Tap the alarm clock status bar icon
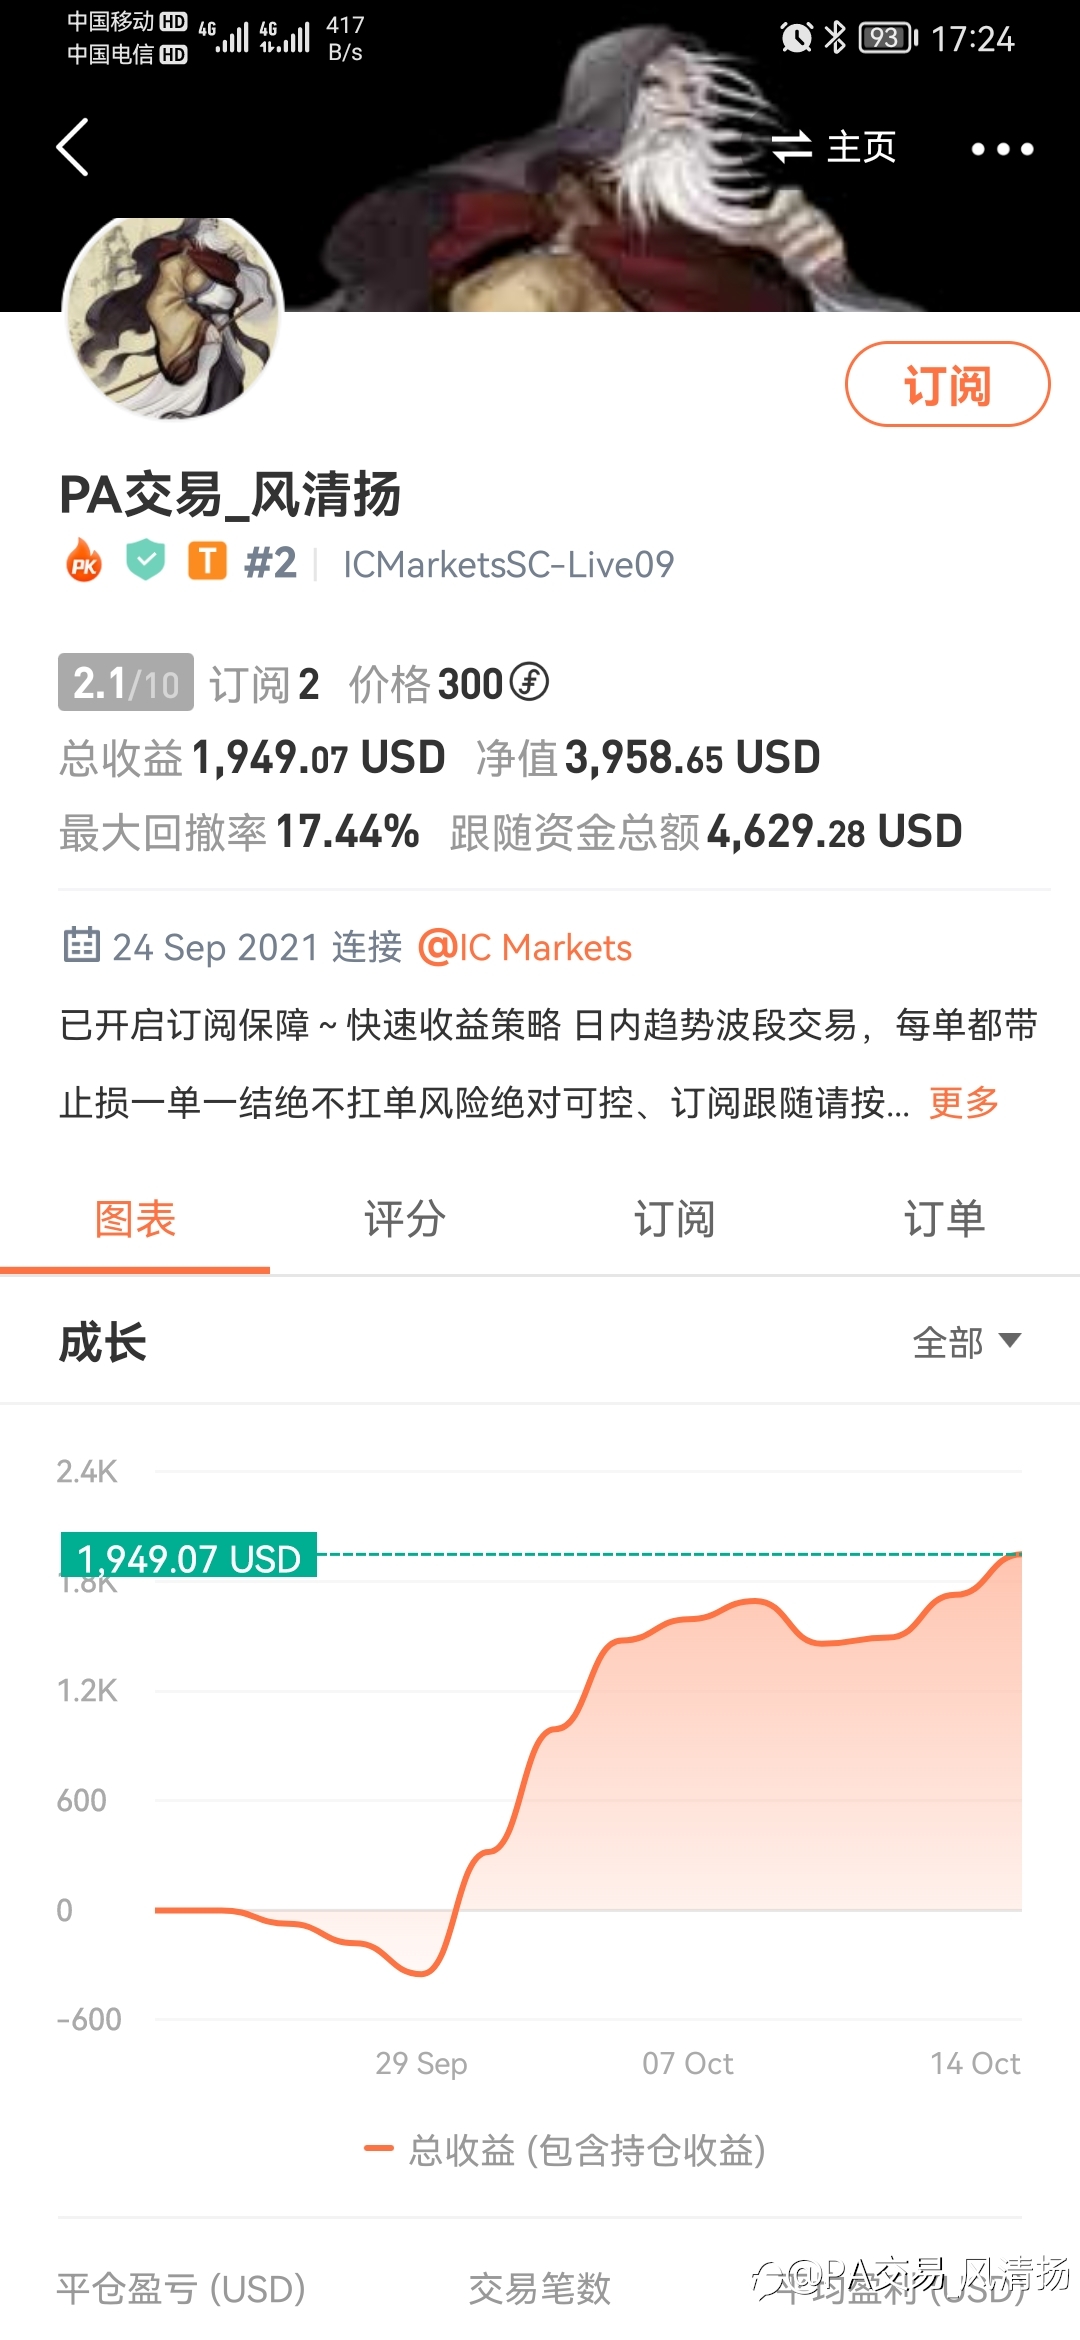Screen dimensions: 1080x2340 tap(796, 38)
